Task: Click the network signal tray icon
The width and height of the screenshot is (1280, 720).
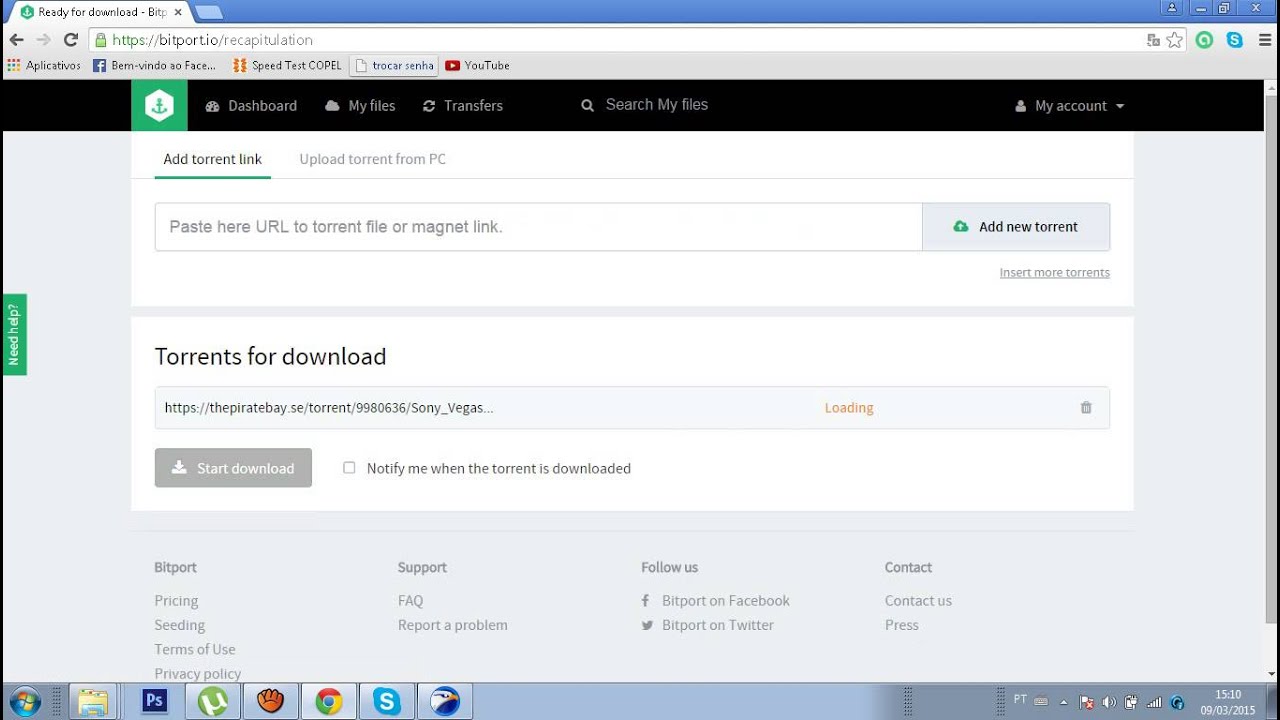Action: click(1154, 702)
